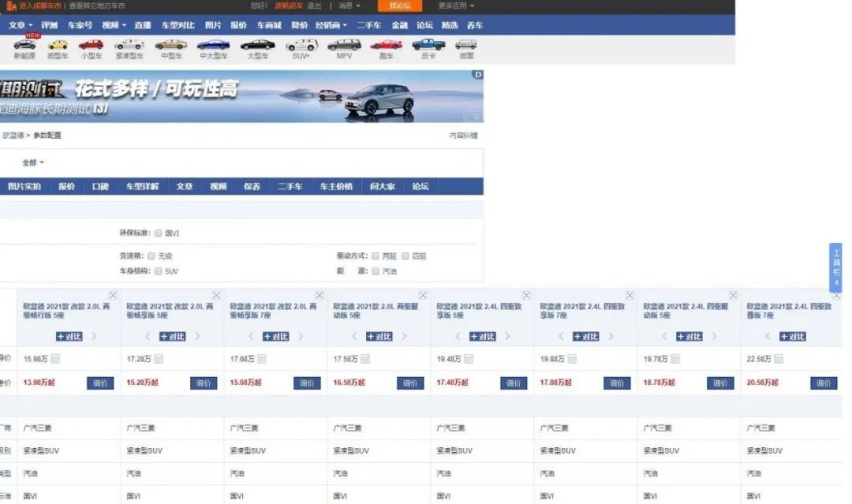Open the 新能源 car category icon
Viewport: 852px width, 504px height.
click(x=24, y=45)
